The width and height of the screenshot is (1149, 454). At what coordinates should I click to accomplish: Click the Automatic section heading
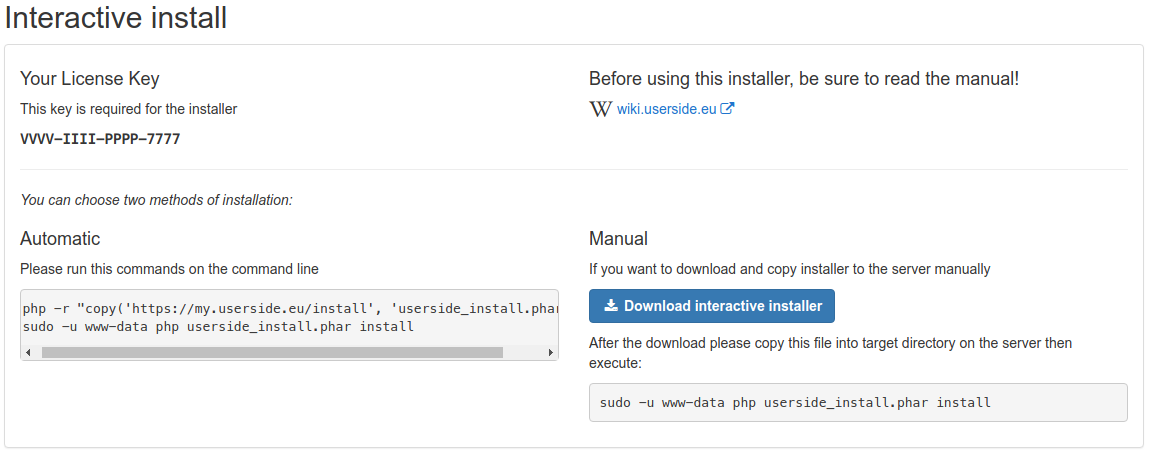point(60,239)
